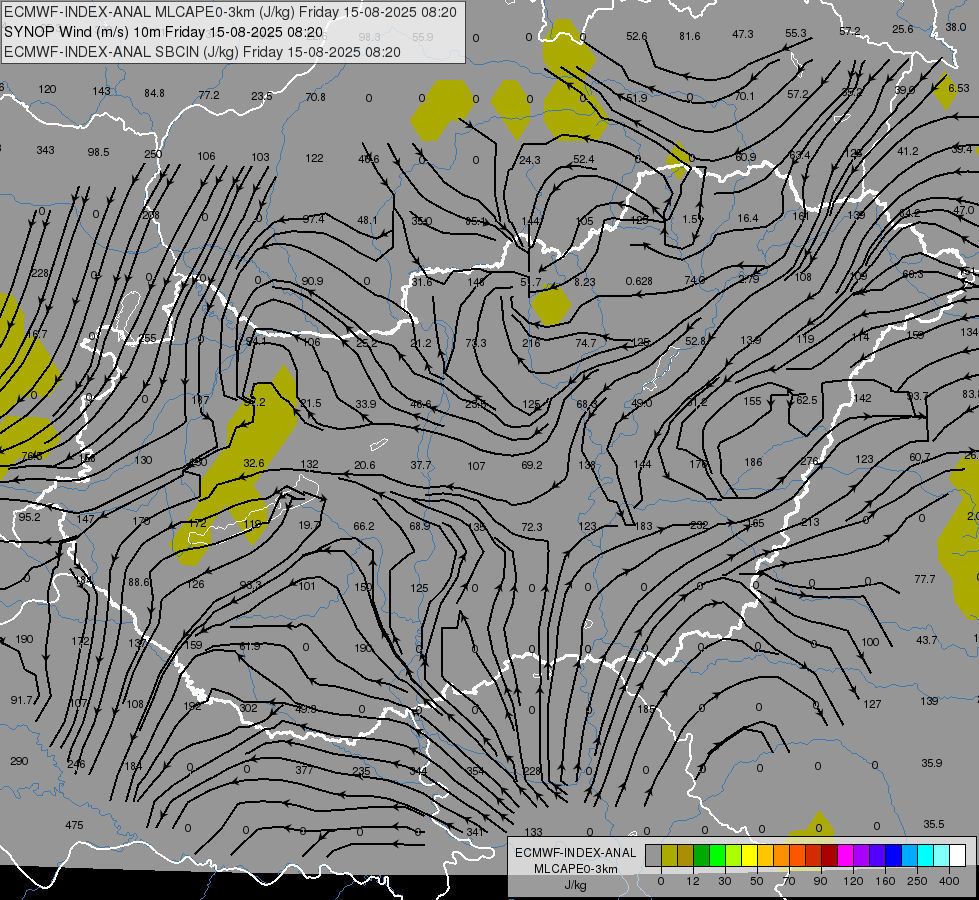This screenshot has width=979, height=900.
Task: Click the map value '81.6'
Action: 689,36
